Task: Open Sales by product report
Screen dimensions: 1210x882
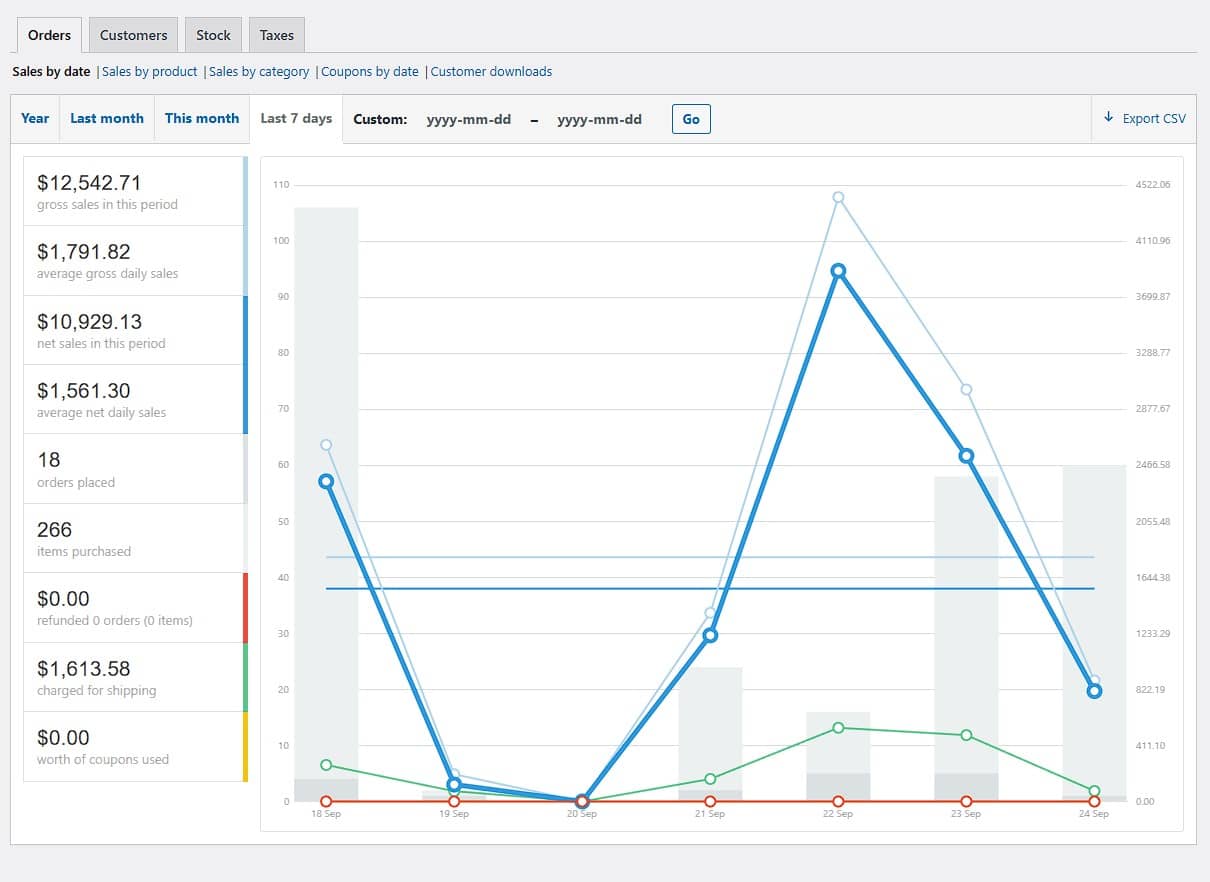Action: click(x=150, y=72)
